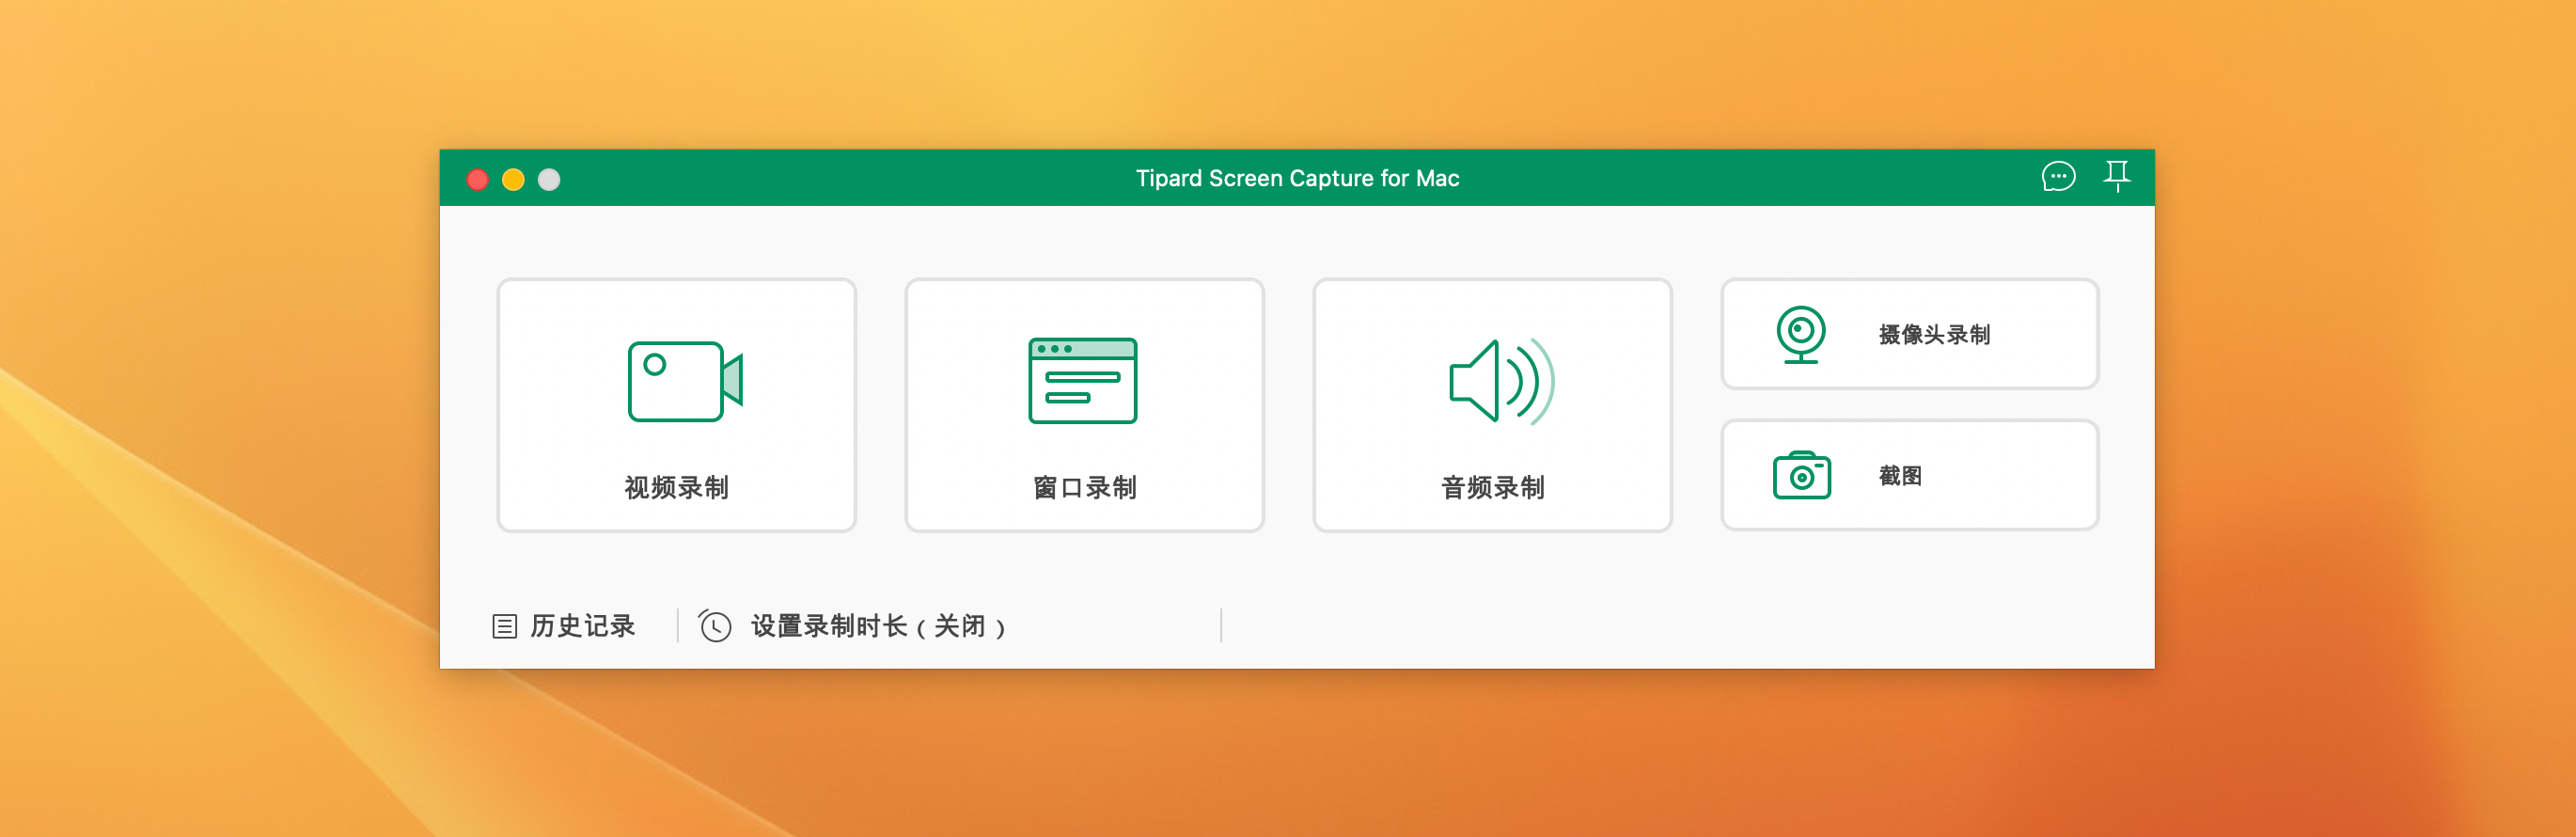
Task: Close the Tipard window with red button
Action: coord(477,179)
